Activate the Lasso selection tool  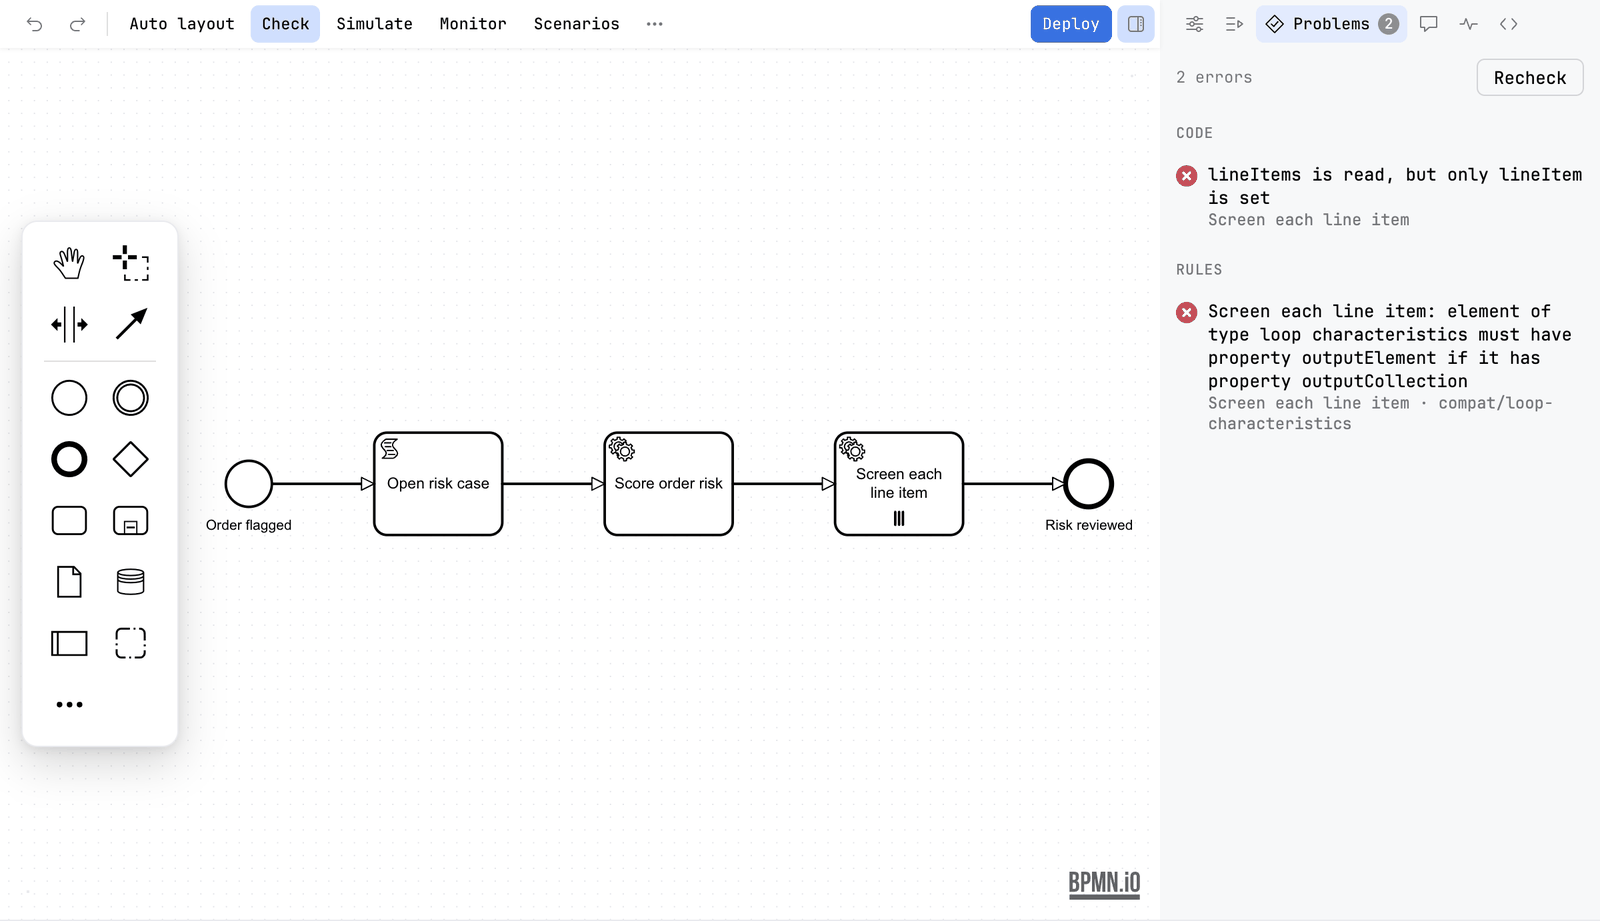(x=131, y=264)
